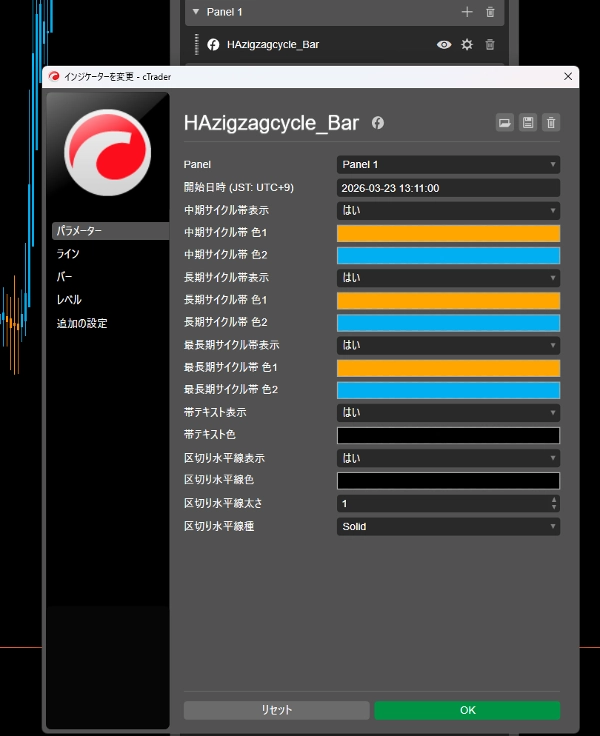Pick color for 中期サイクル帯 色2
Viewport: 600px width, 736px height.
click(x=448, y=255)
